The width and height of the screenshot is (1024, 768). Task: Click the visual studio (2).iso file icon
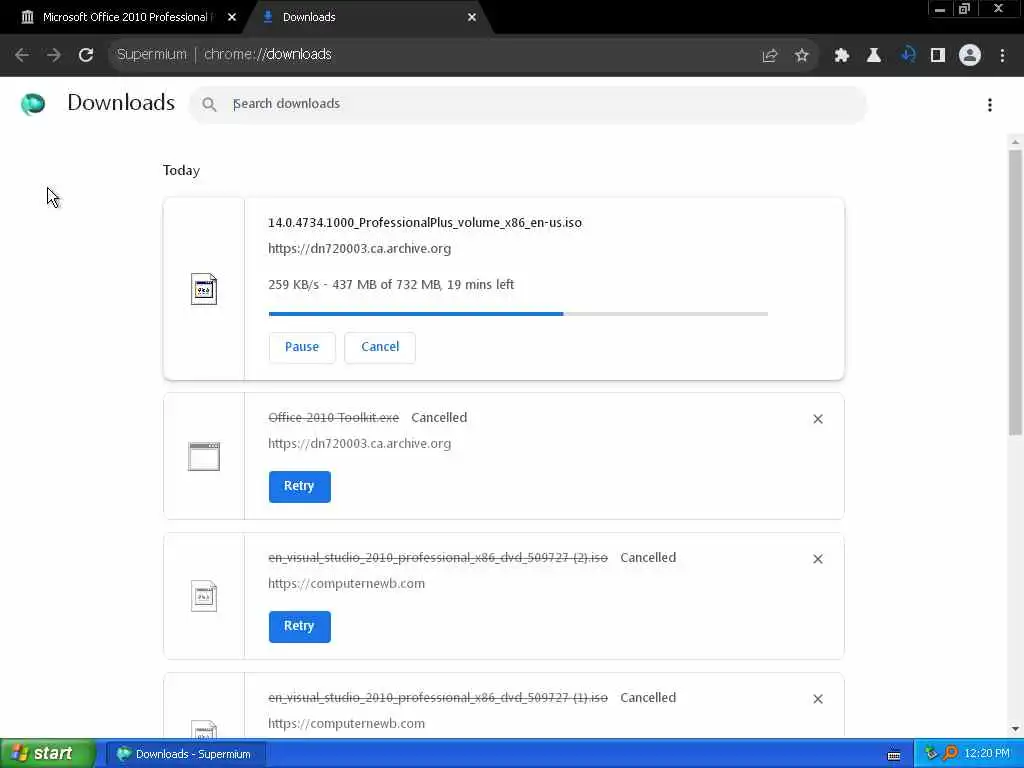coord(204,596)
